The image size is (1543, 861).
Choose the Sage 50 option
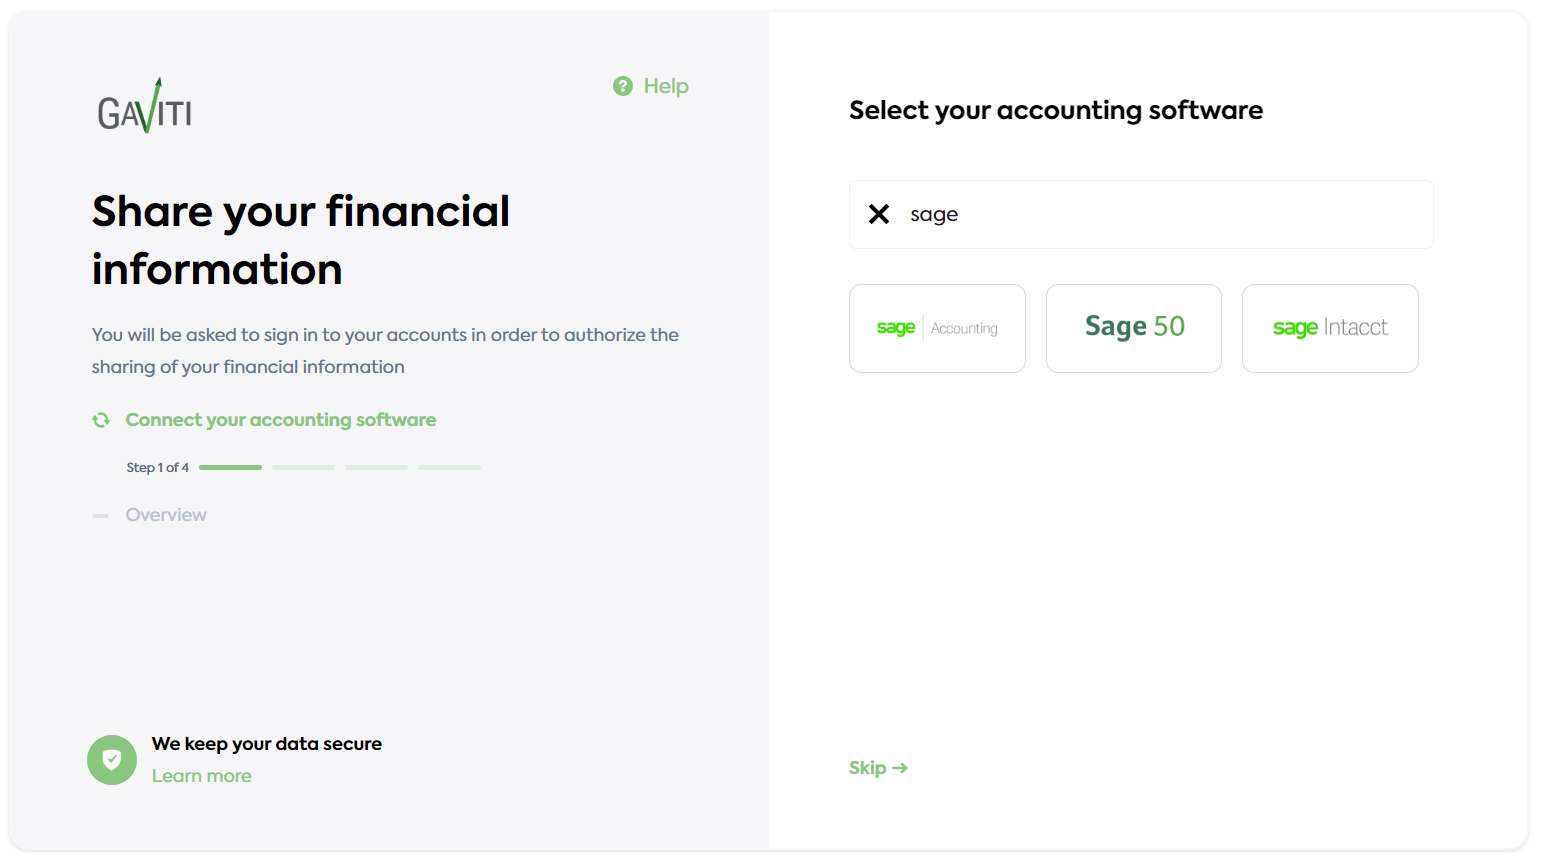[1134, 328]
